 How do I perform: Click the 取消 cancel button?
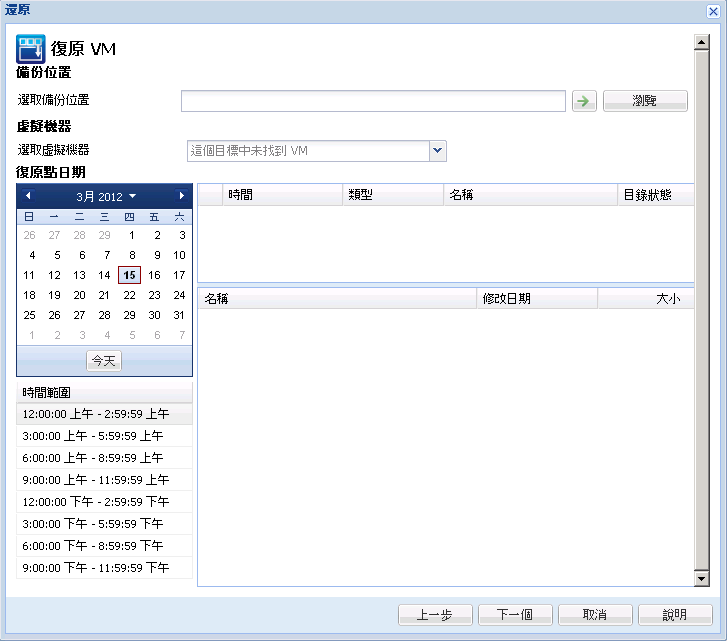point(595,615)
